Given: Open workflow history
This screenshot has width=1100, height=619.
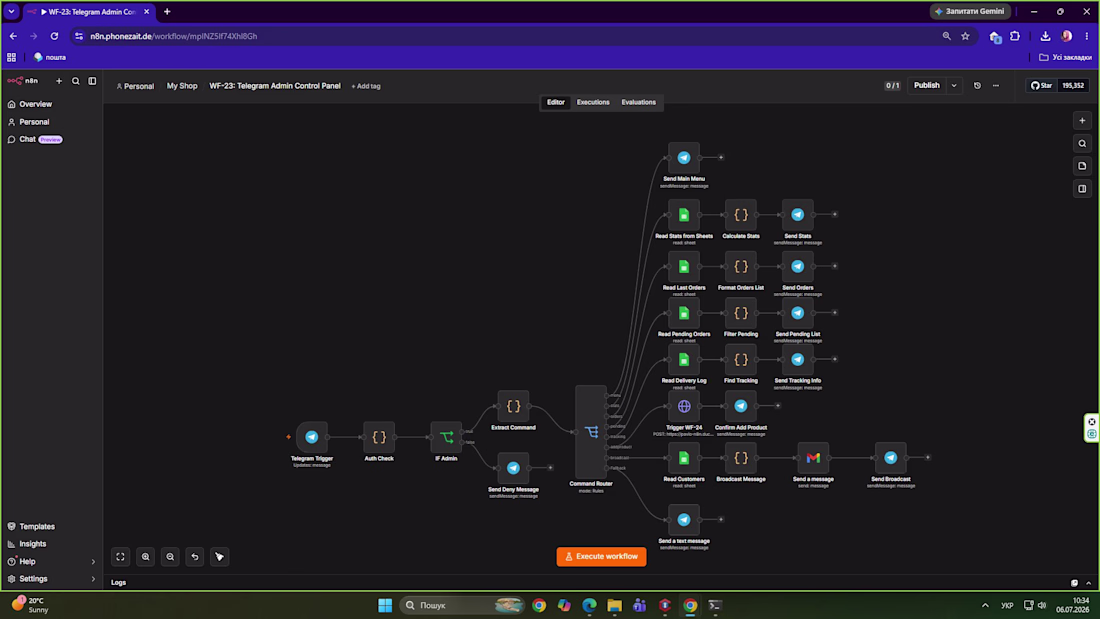Looking at the screenshot, I should coord(977,86).
